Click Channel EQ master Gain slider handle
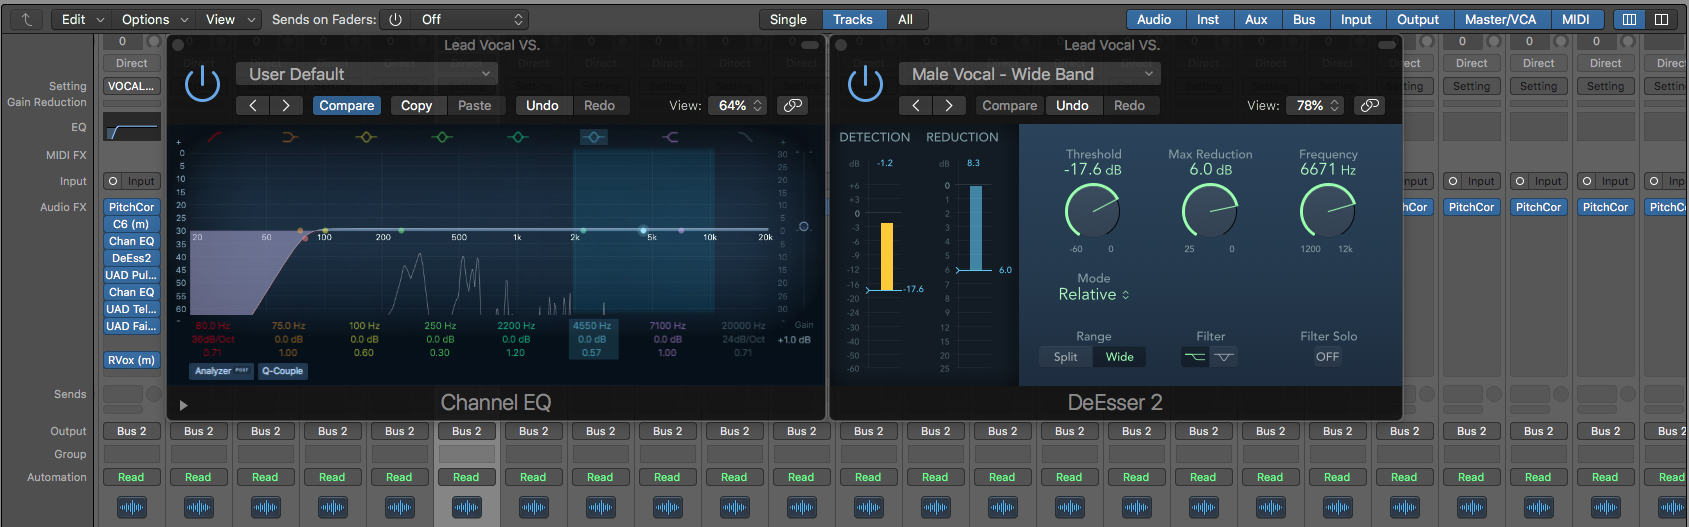 click(804, 226)
